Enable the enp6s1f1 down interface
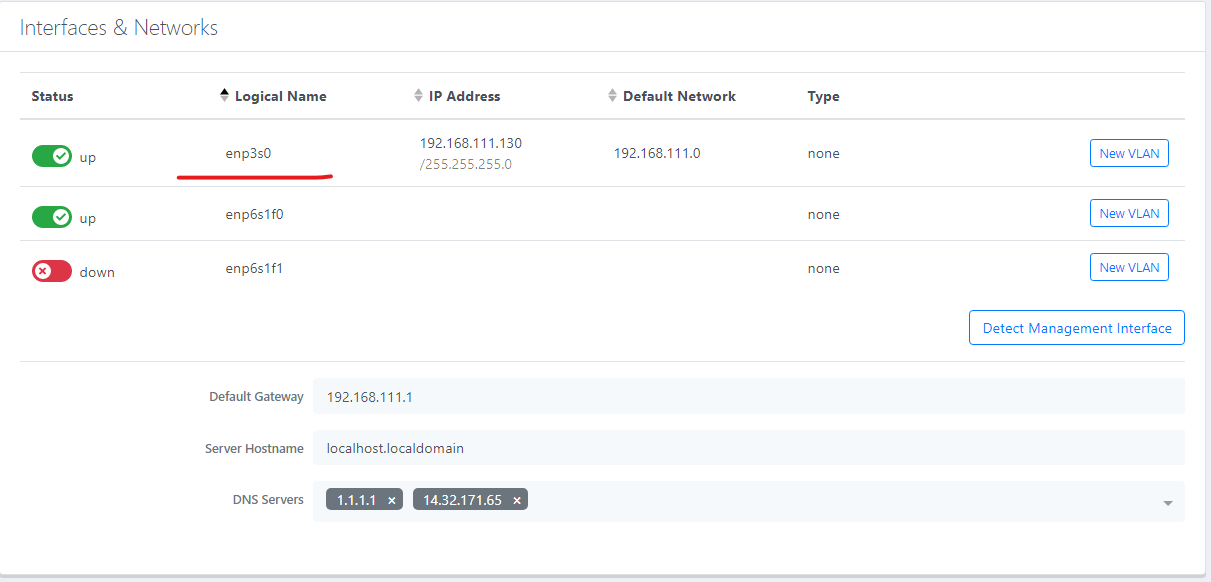Image resolution: width=1211 pixels, height=582 pixels. 52,271
